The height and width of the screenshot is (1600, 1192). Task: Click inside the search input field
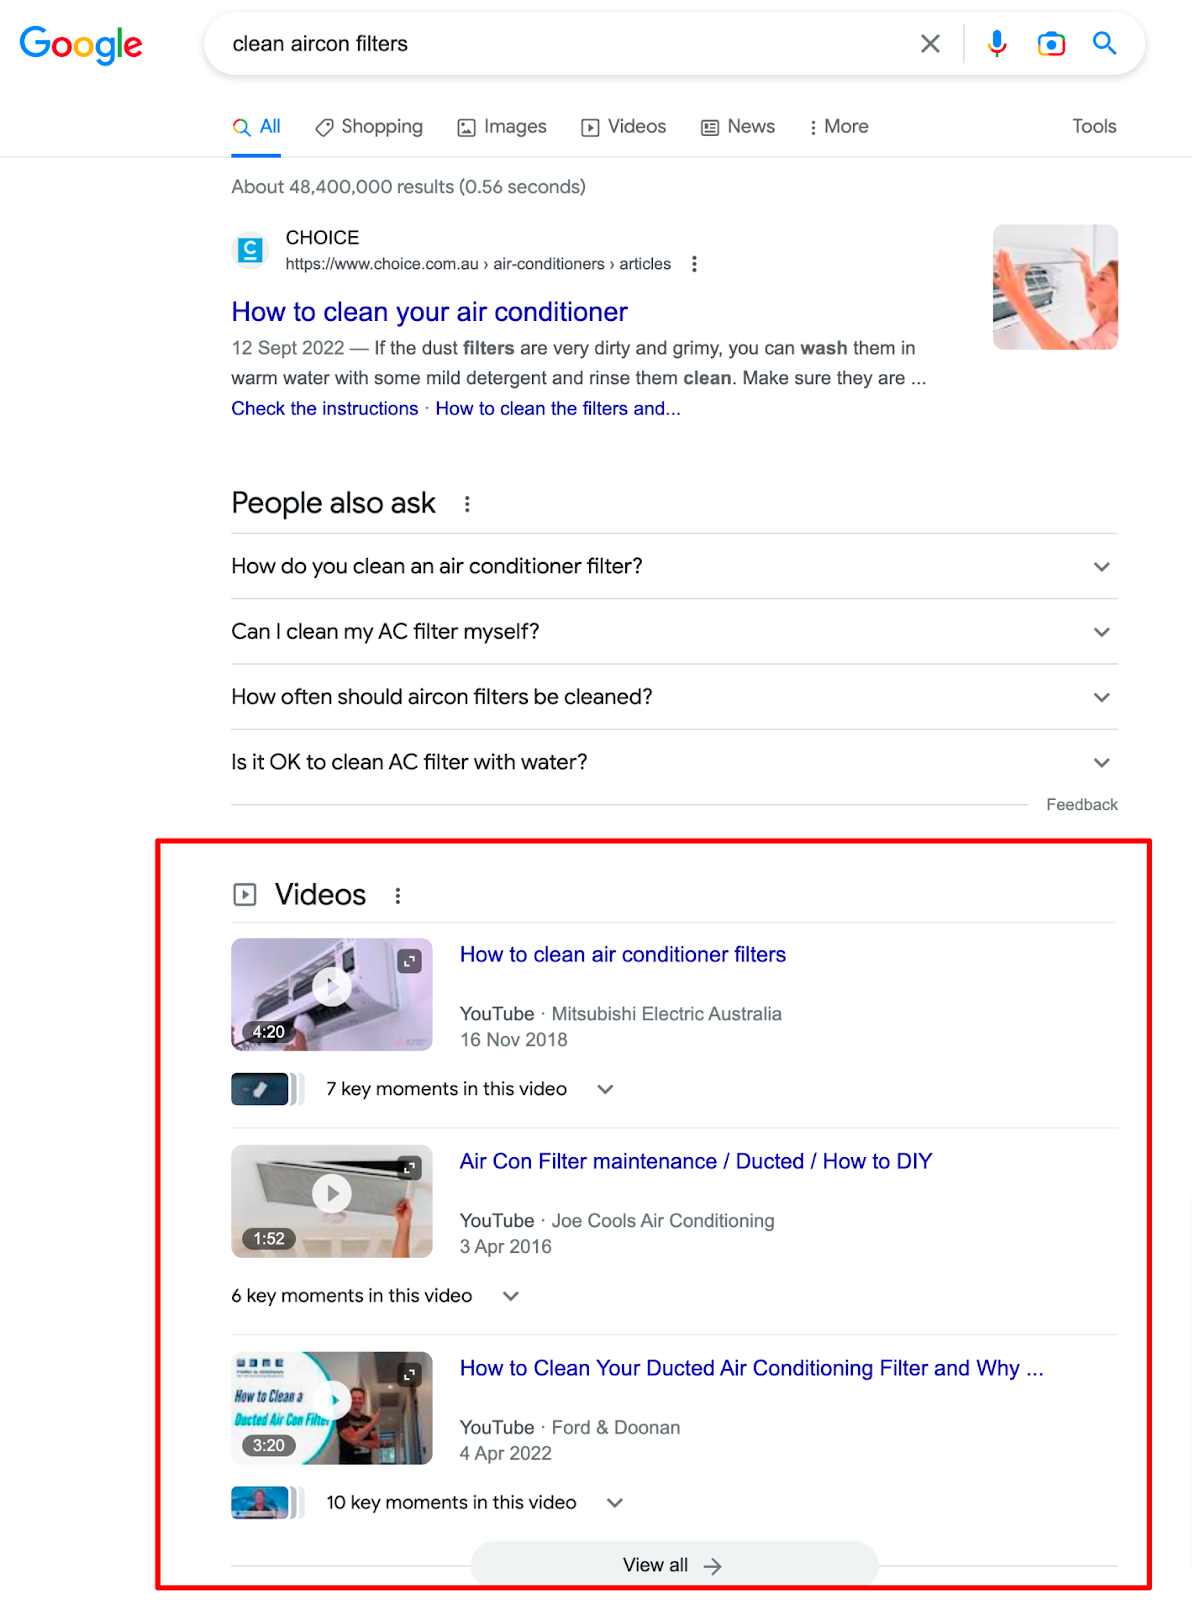click(x=560, y=44)
